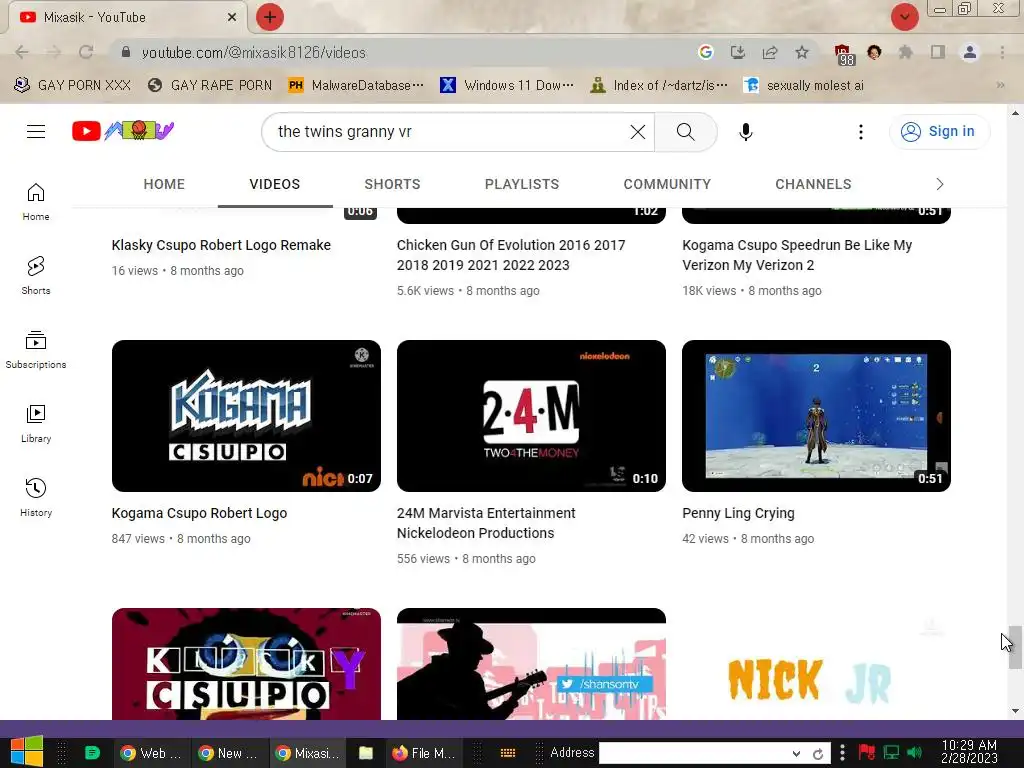Open Chrome three-dot menu
Screen dimensions: 1024x768
tap(1002, 52)
